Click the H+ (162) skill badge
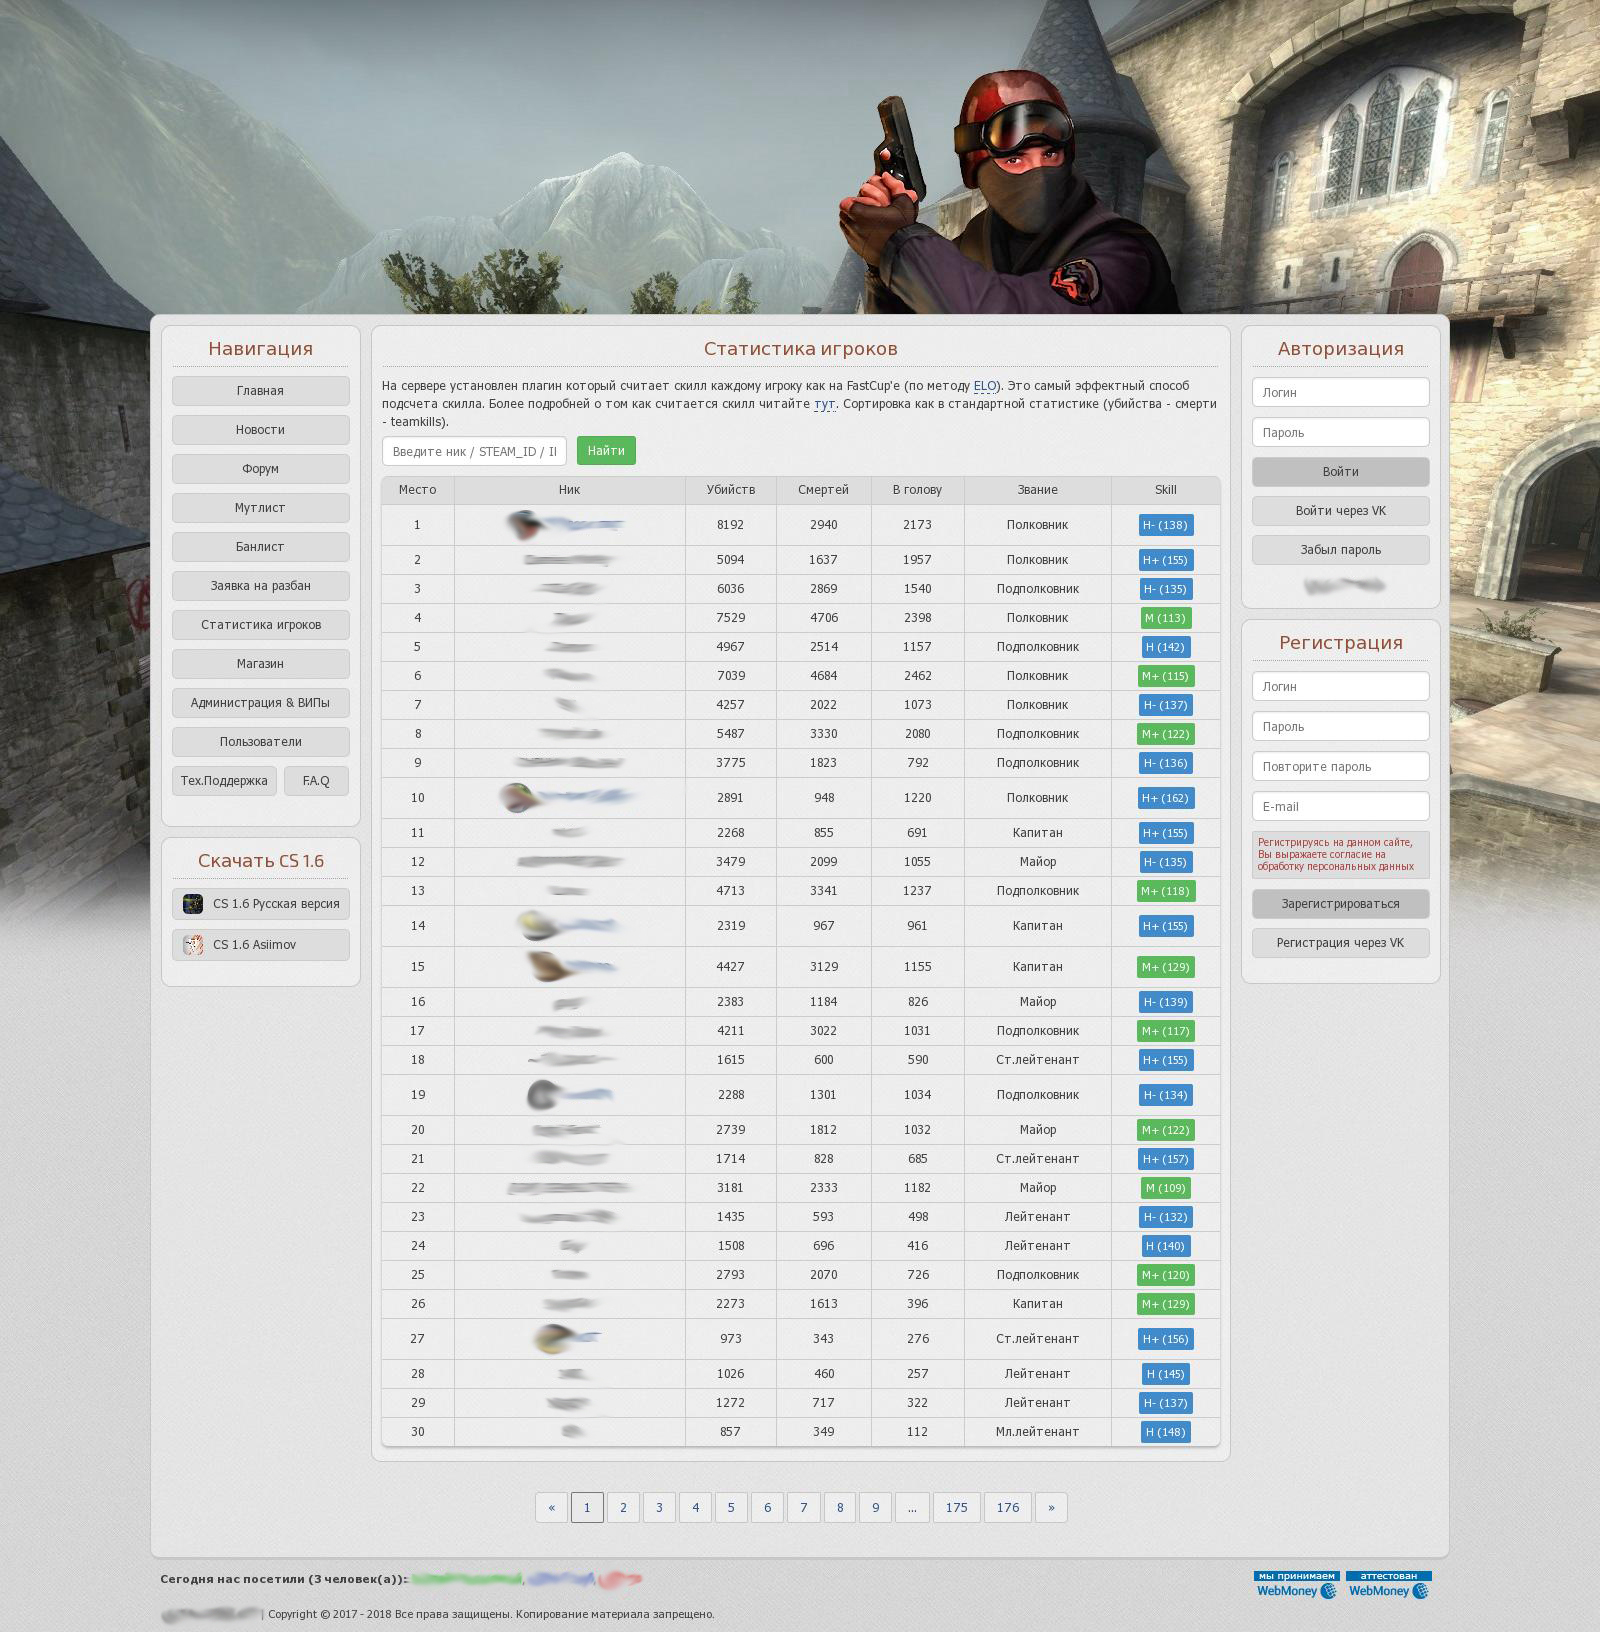Viewport: 1600px width, 1632px height. coord(1165,798)
